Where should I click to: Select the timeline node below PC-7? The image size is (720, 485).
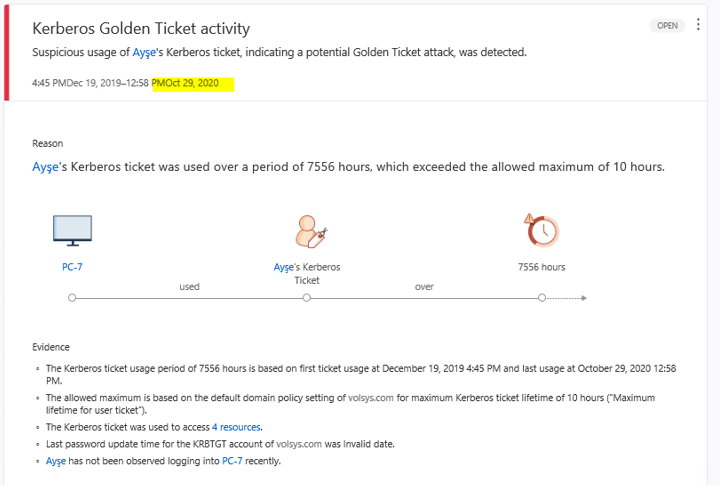coord(72,298)
